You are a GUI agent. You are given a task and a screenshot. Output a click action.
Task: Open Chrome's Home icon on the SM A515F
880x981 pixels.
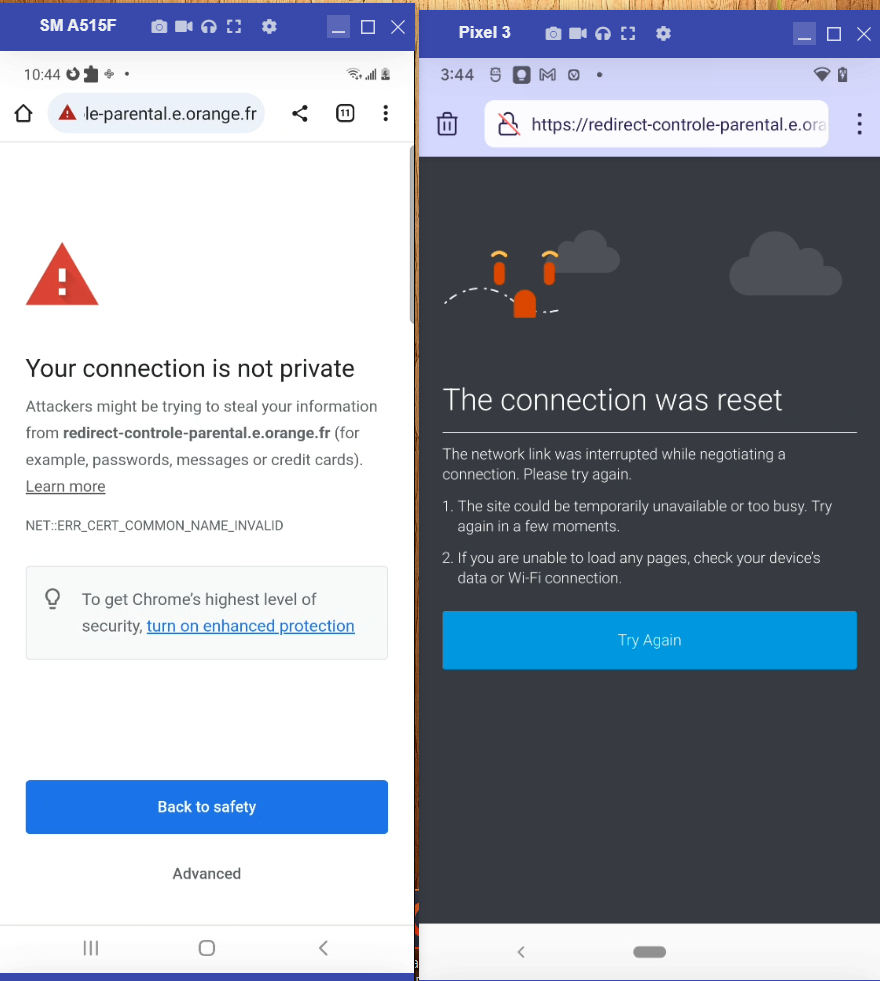coord(22,113)
